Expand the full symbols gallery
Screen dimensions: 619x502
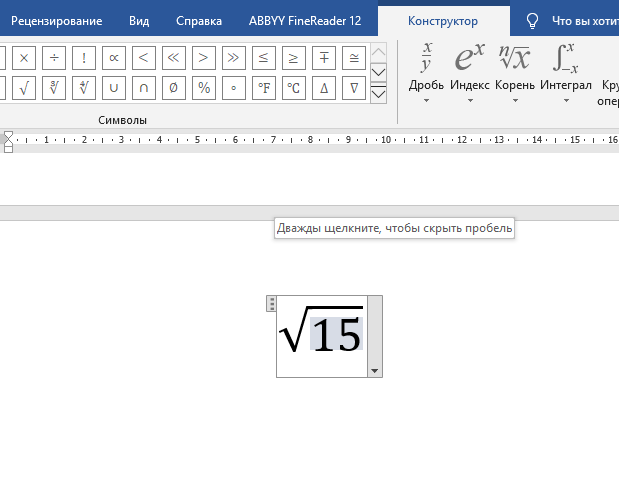click(378, 93)
